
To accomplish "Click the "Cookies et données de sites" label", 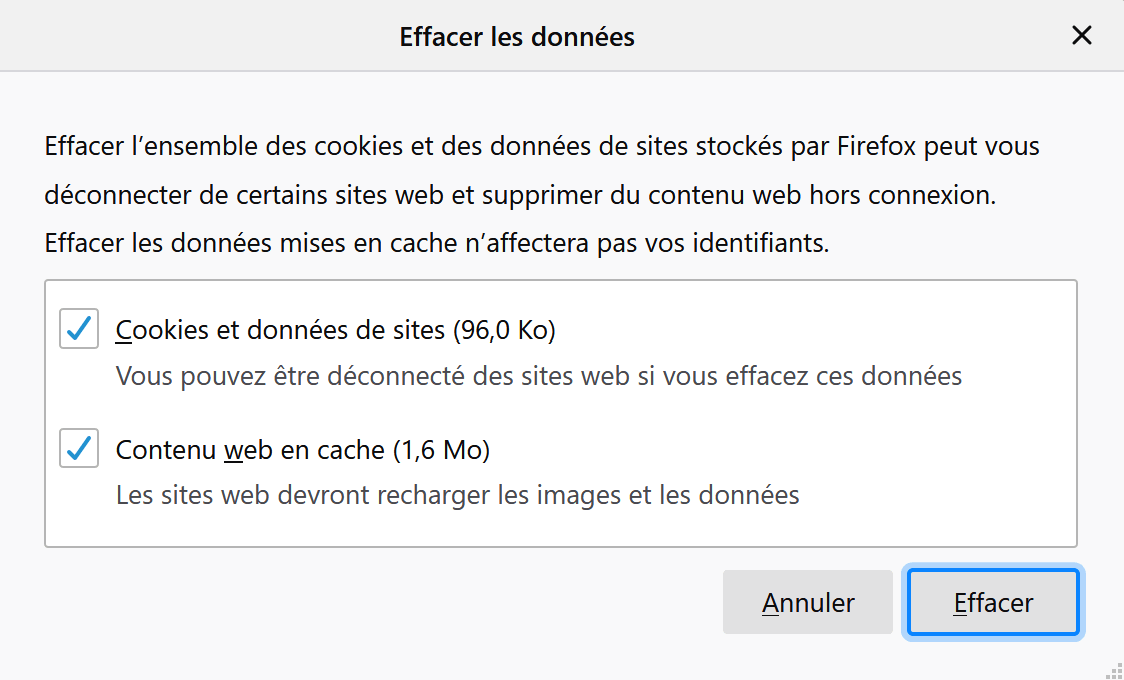I will click(280, 329).
